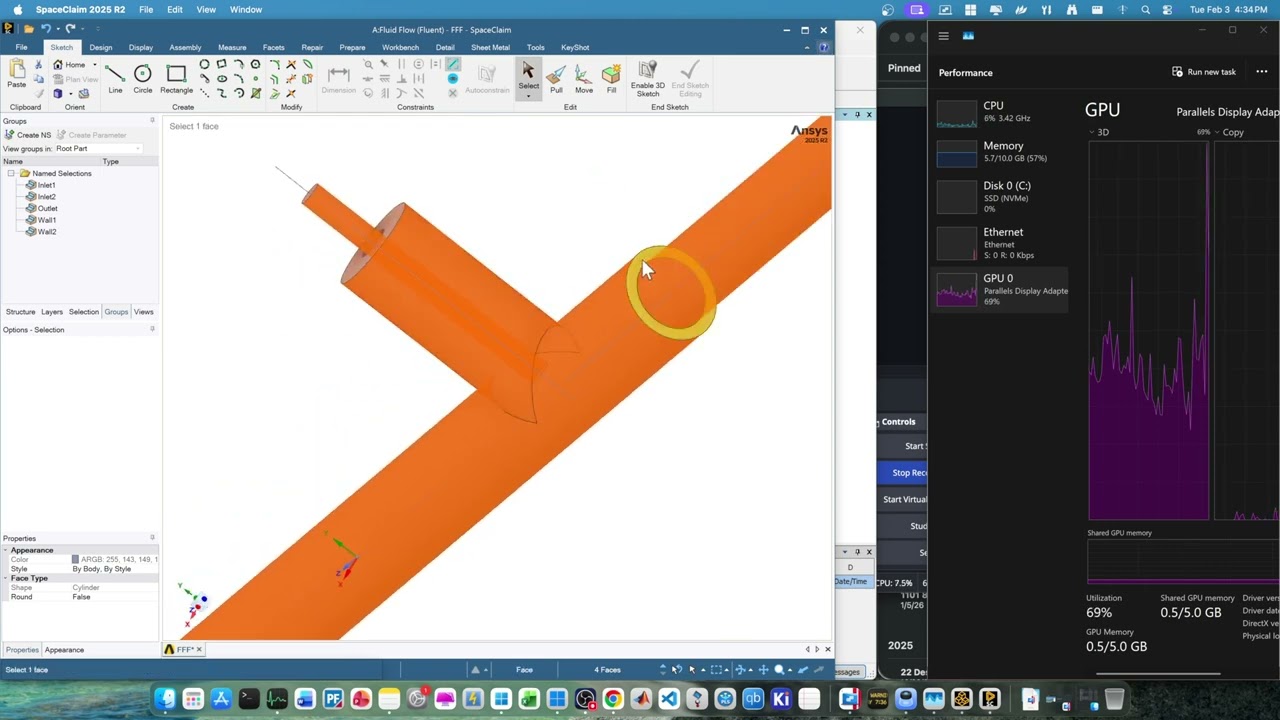Toggle Options - Selection panel pin

point(153,330)
